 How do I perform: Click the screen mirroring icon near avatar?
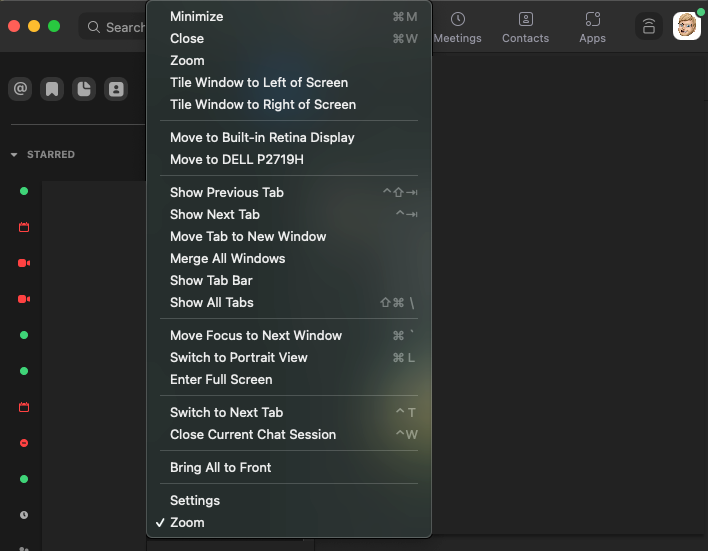tap(649, 27)
